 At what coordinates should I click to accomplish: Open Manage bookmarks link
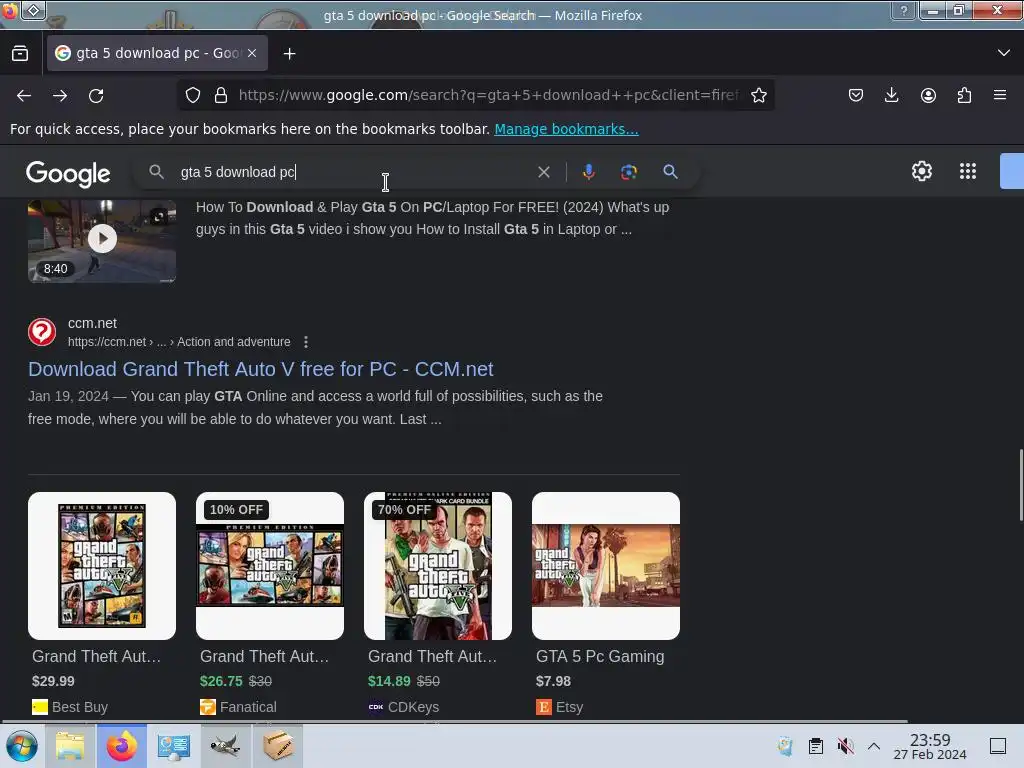566,129
